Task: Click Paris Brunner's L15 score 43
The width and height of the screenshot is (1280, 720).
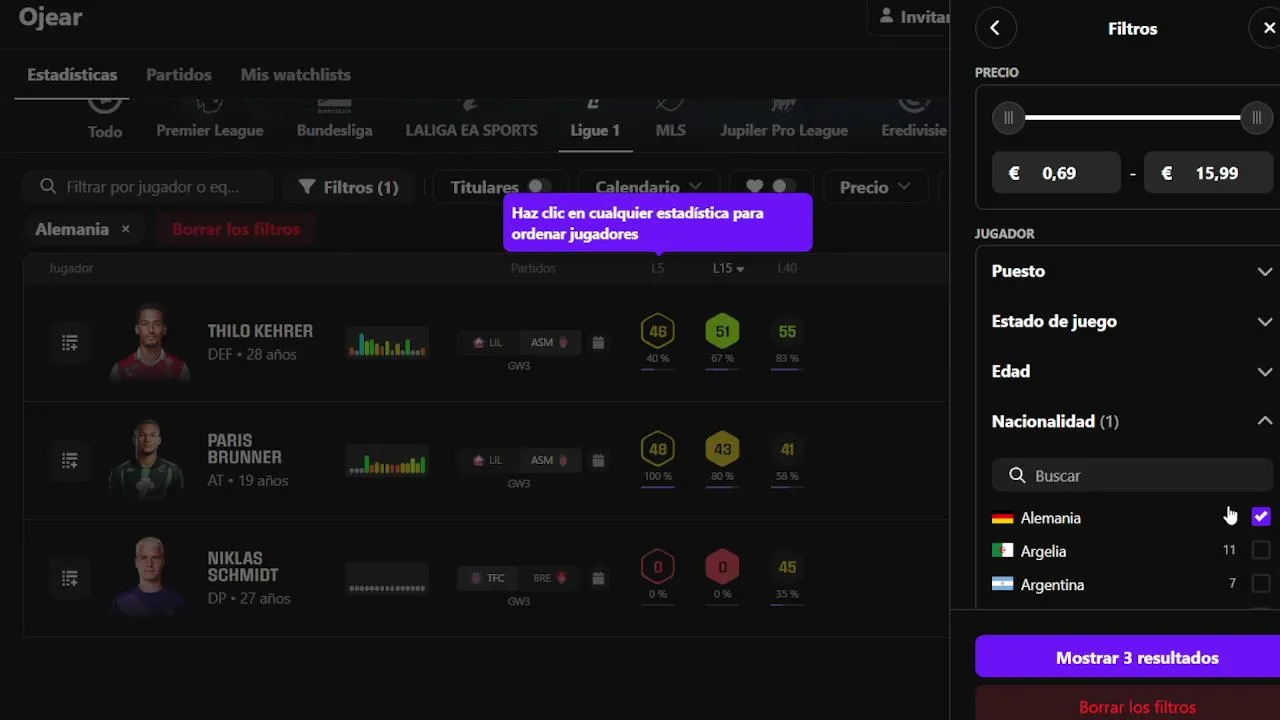Action: (x=722, y=449)
